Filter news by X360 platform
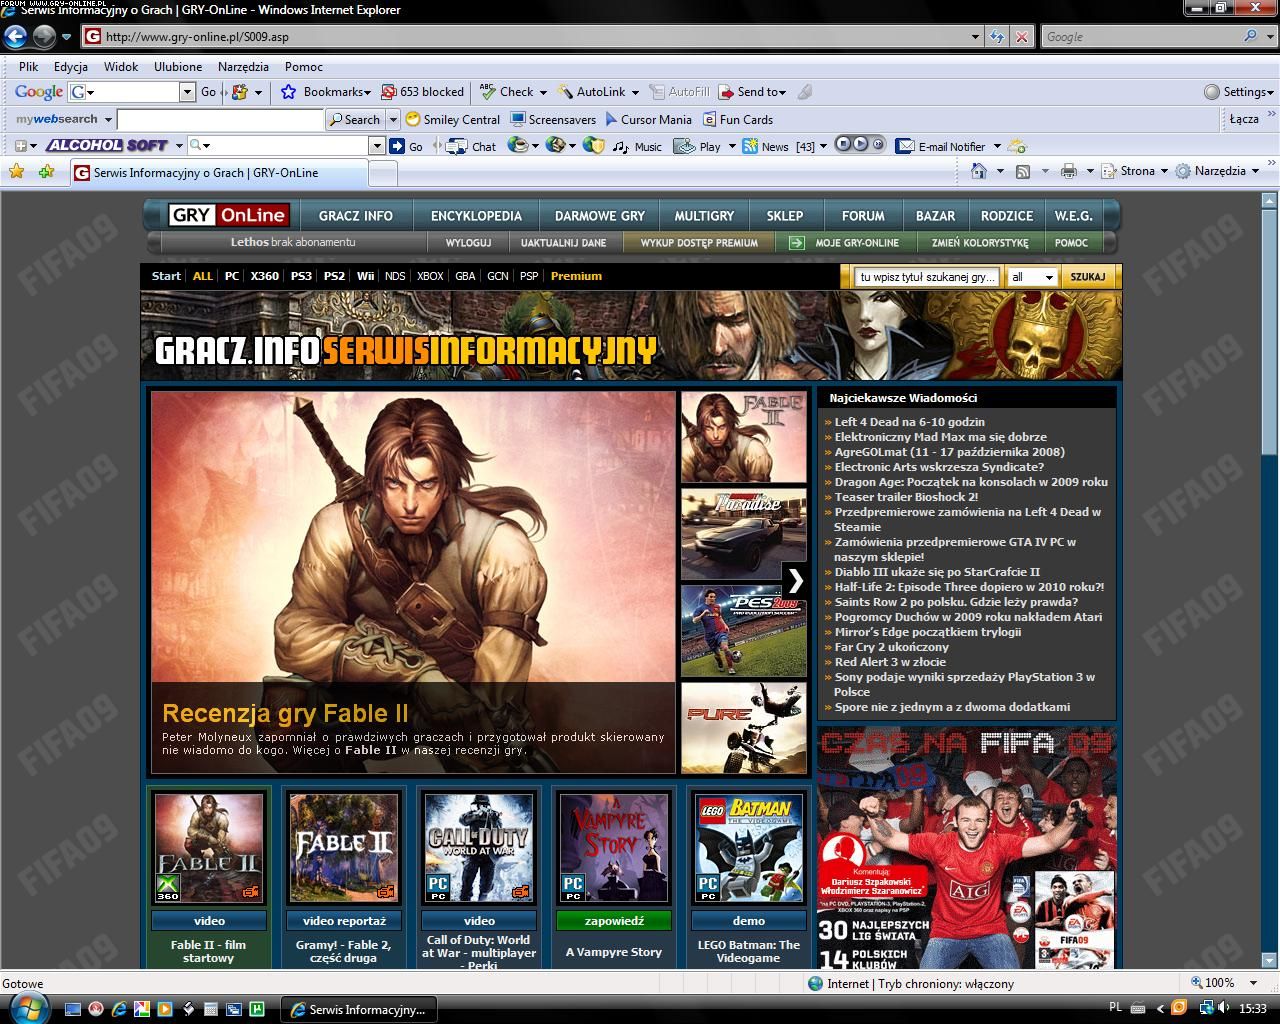The width and height of the screenshot is (1280, 1024). tap(264, 276)
